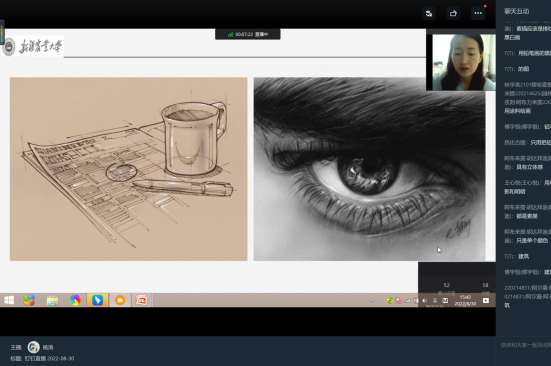The height and width of the screenshot is (366, 551).
Task: Open the Windows Start menu
Action: pyautogui.click(x=9, y=300)
